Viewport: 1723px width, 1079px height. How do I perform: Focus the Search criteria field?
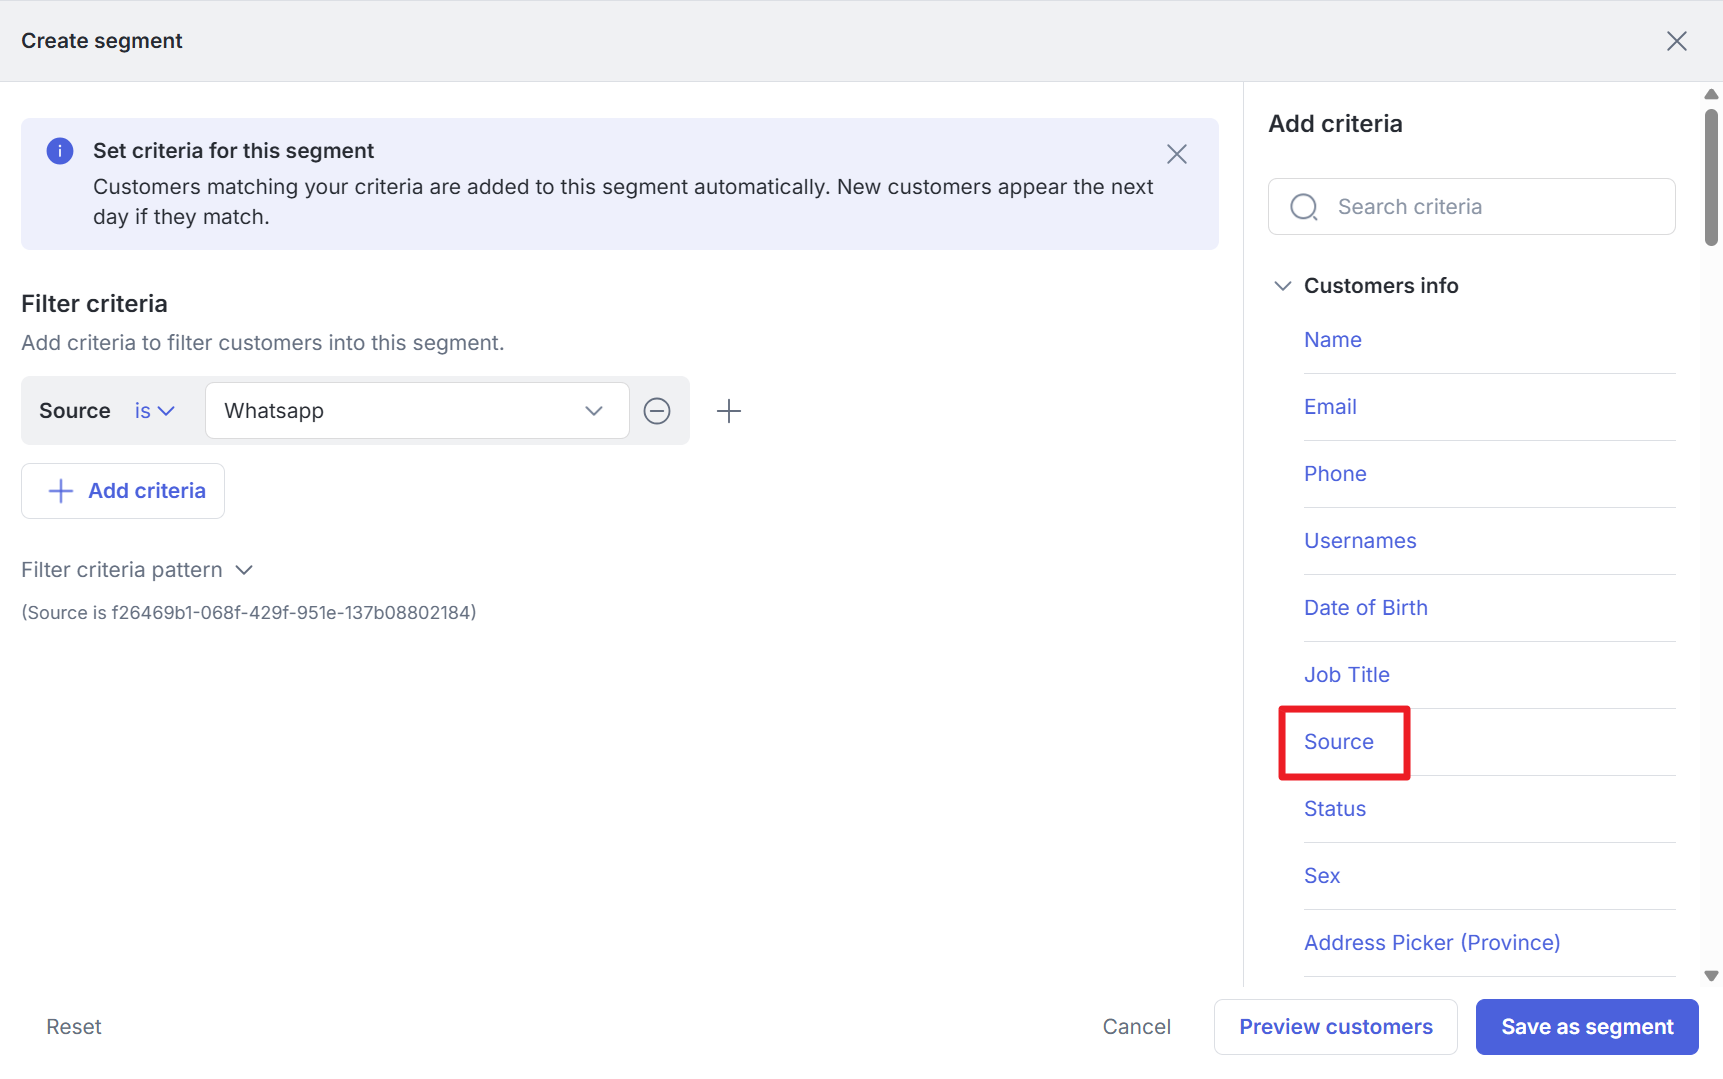coord(1472,207)
